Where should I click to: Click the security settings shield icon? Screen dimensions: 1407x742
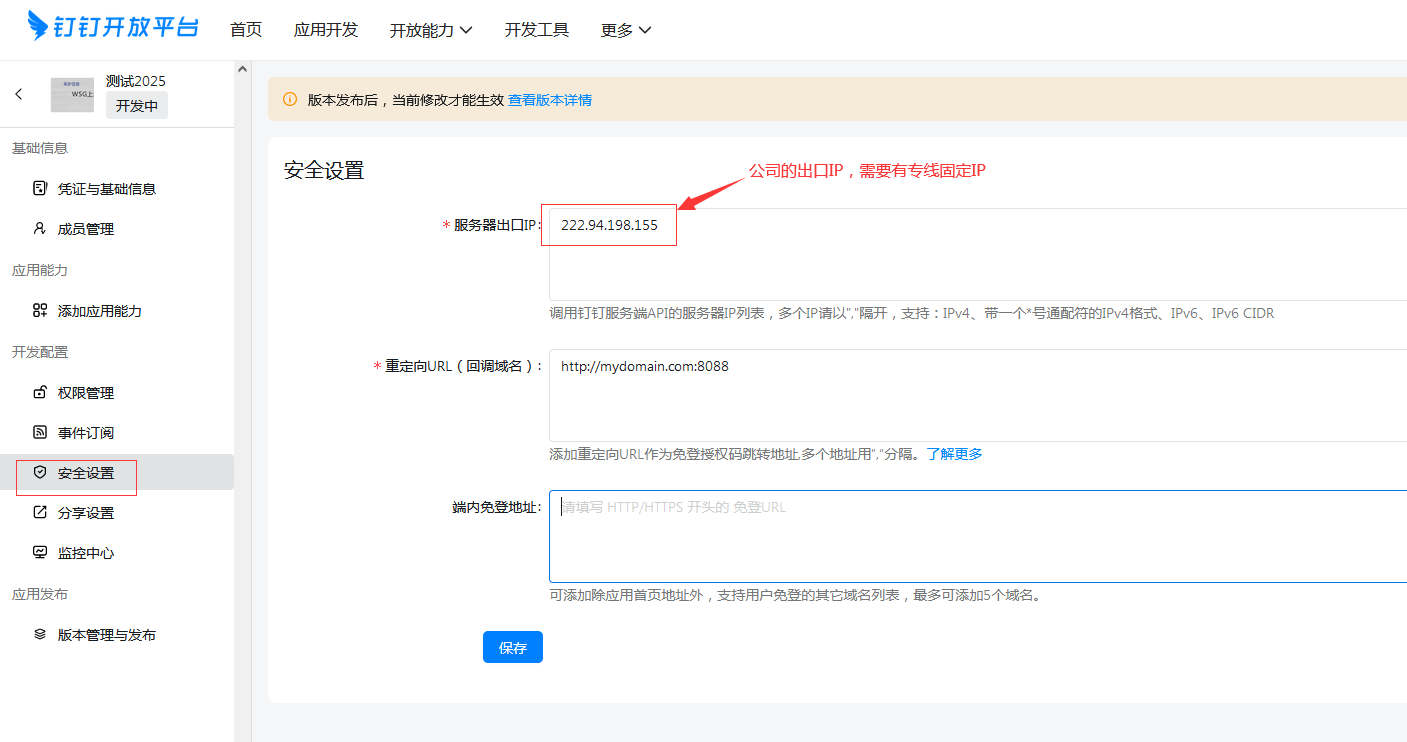coord(40,472)
